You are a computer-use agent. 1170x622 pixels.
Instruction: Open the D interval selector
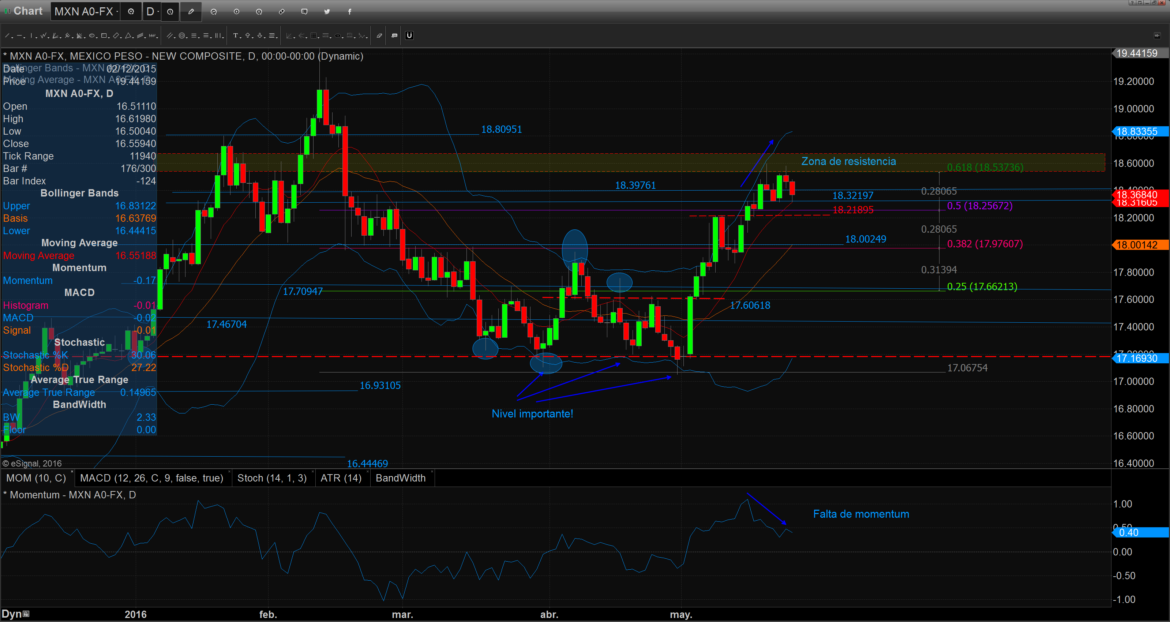151,11
